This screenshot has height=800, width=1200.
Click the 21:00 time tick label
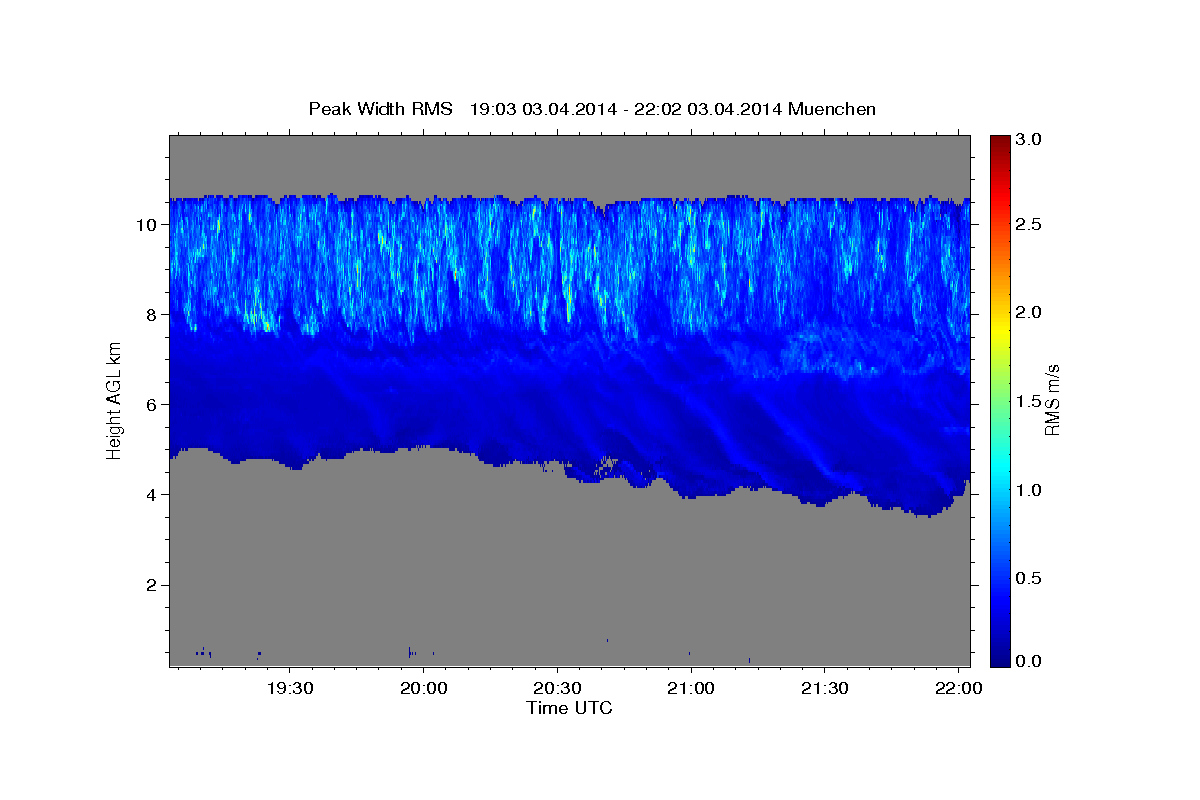[690, 689]
